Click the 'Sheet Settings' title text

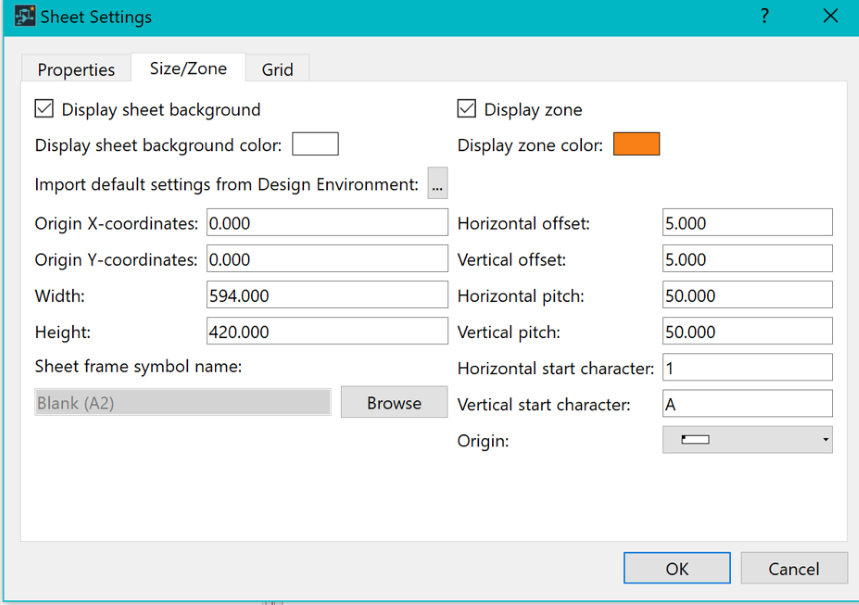coord(96,17)
